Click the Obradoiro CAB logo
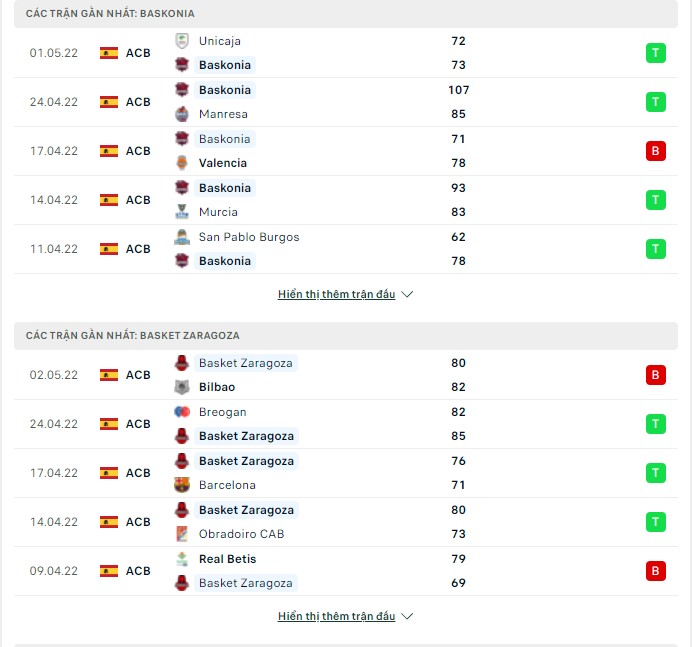692x647 pixels. 182,534
